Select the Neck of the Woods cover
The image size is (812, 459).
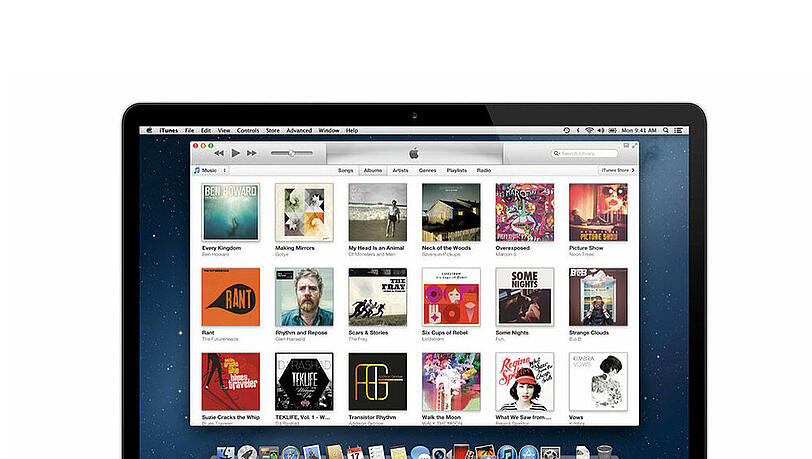coord(451,212)
